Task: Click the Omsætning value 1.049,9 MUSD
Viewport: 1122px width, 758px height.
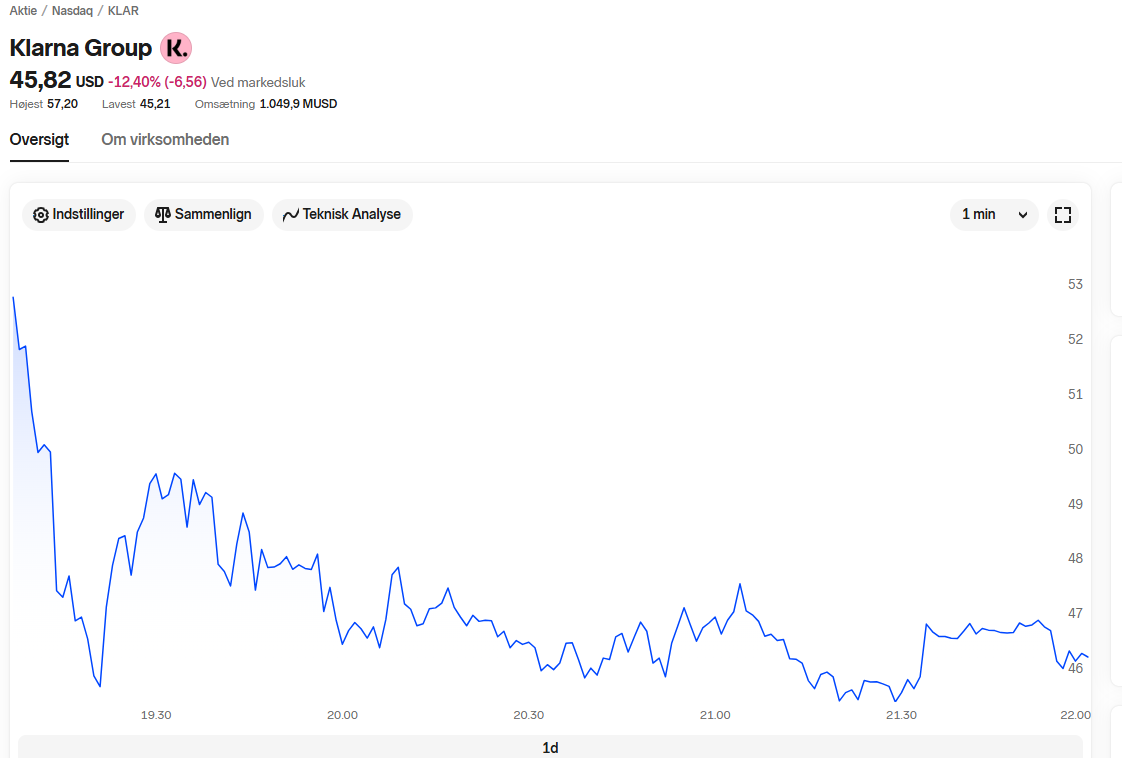Action: point(298,104)
